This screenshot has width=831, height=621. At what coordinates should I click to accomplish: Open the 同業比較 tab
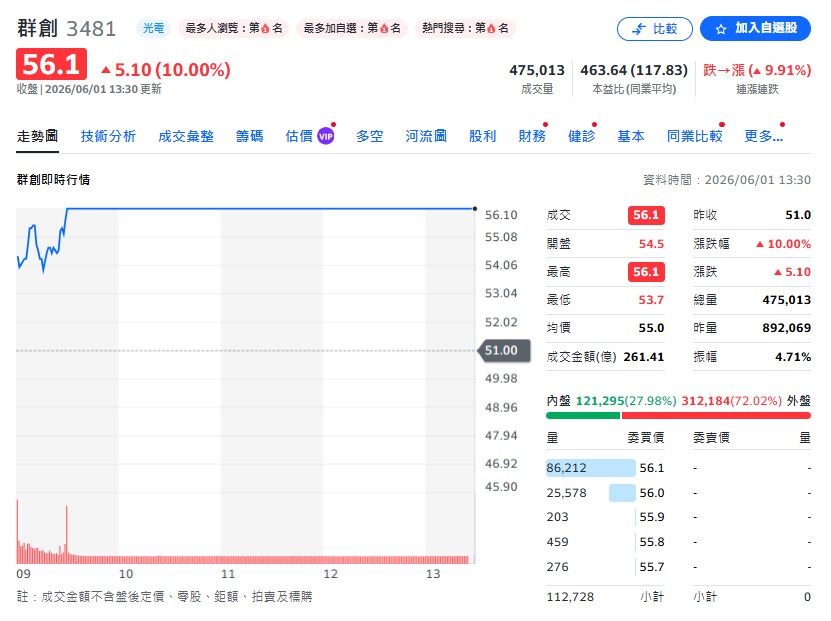tap(695, 137)
